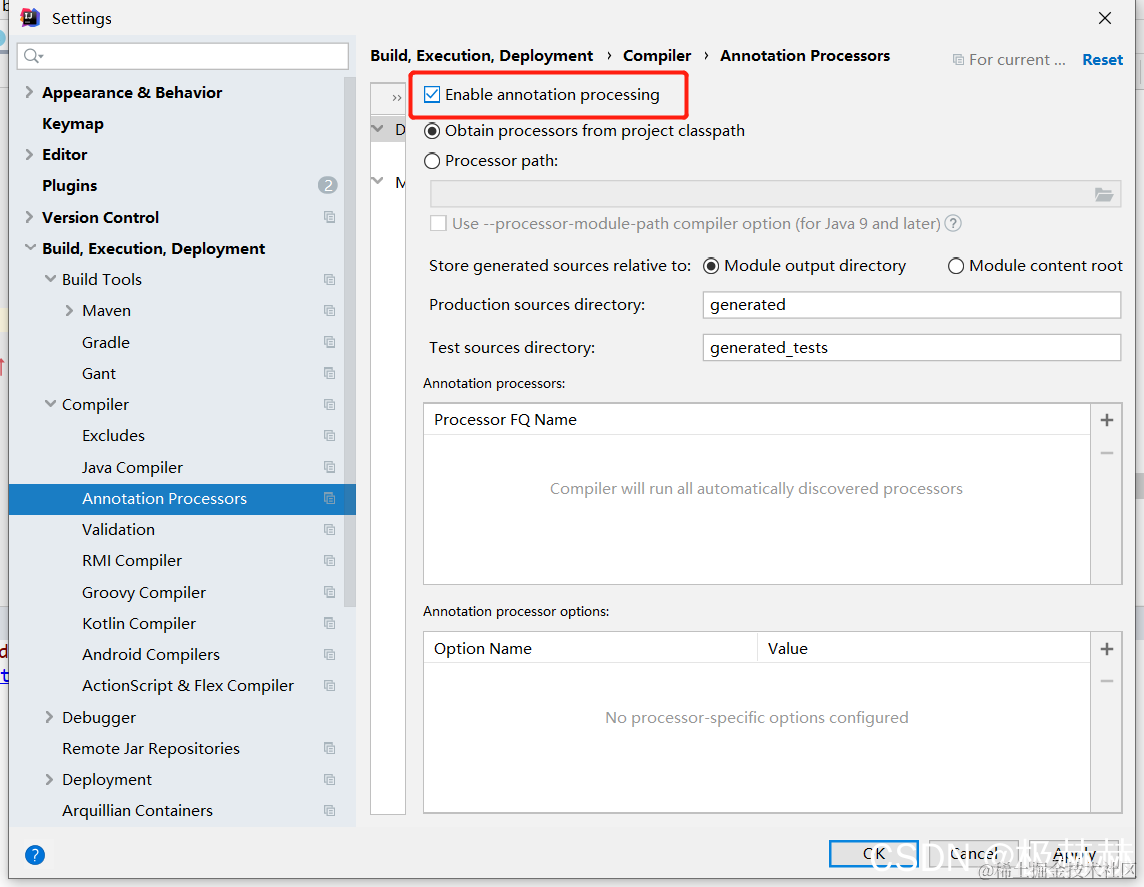Click the project-level icon beside Gradle
The image size is (1144, 887).
(x=330, y=342)
